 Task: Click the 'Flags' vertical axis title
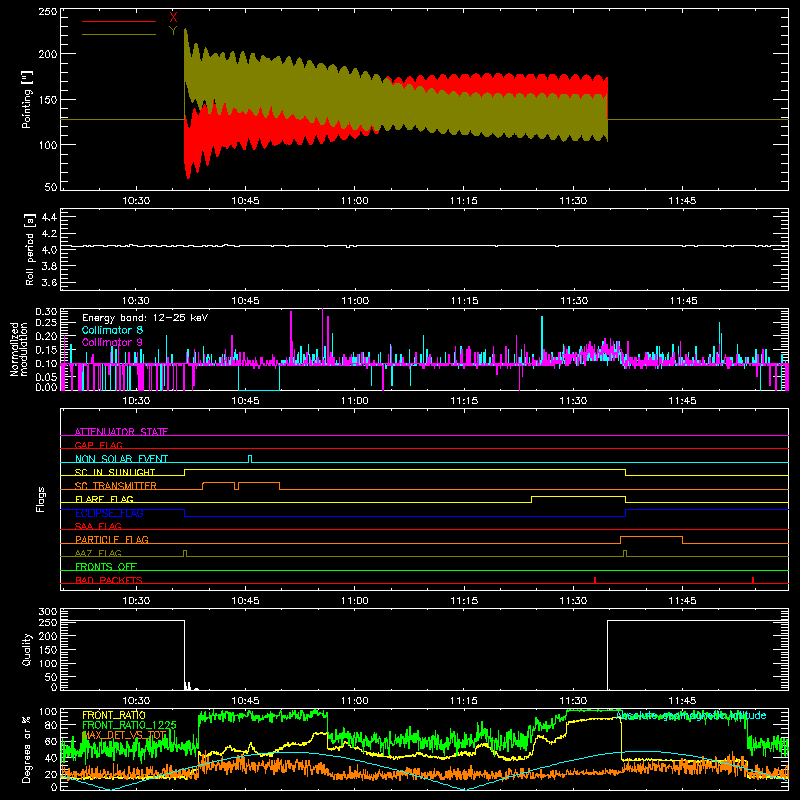(40, 499)
